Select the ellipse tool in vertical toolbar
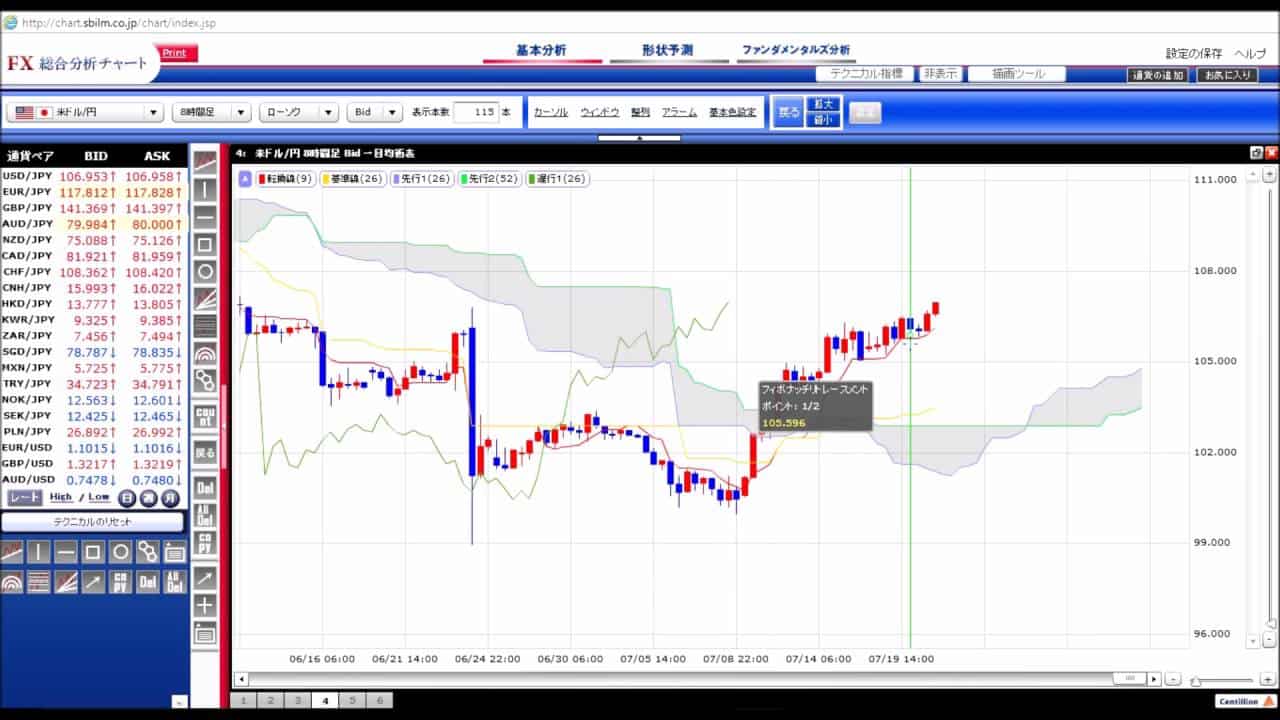This screenshot has width=1280, height=720. tap(205, 271)
